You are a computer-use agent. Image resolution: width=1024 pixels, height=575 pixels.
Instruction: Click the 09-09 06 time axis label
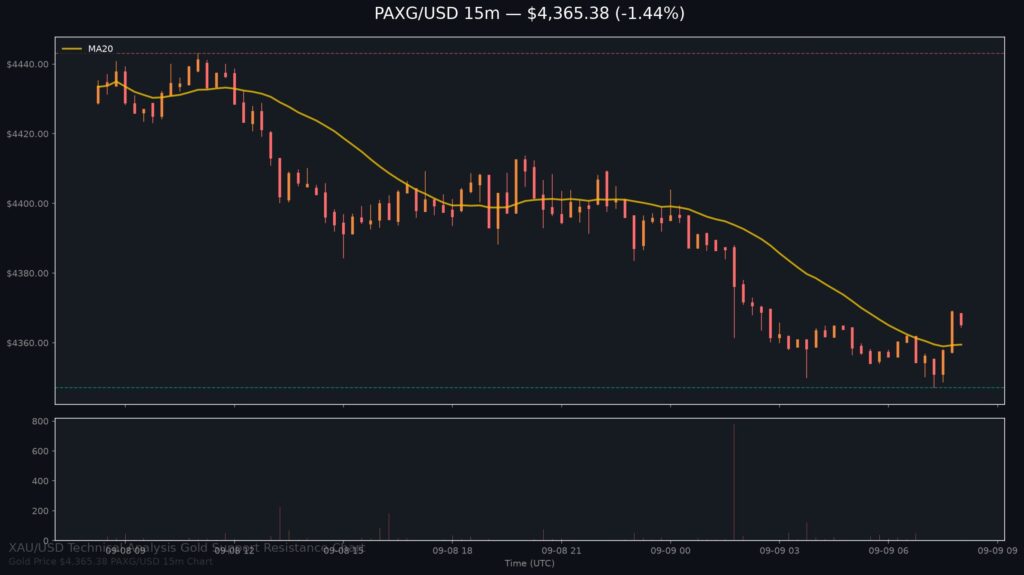click(888, 551)
